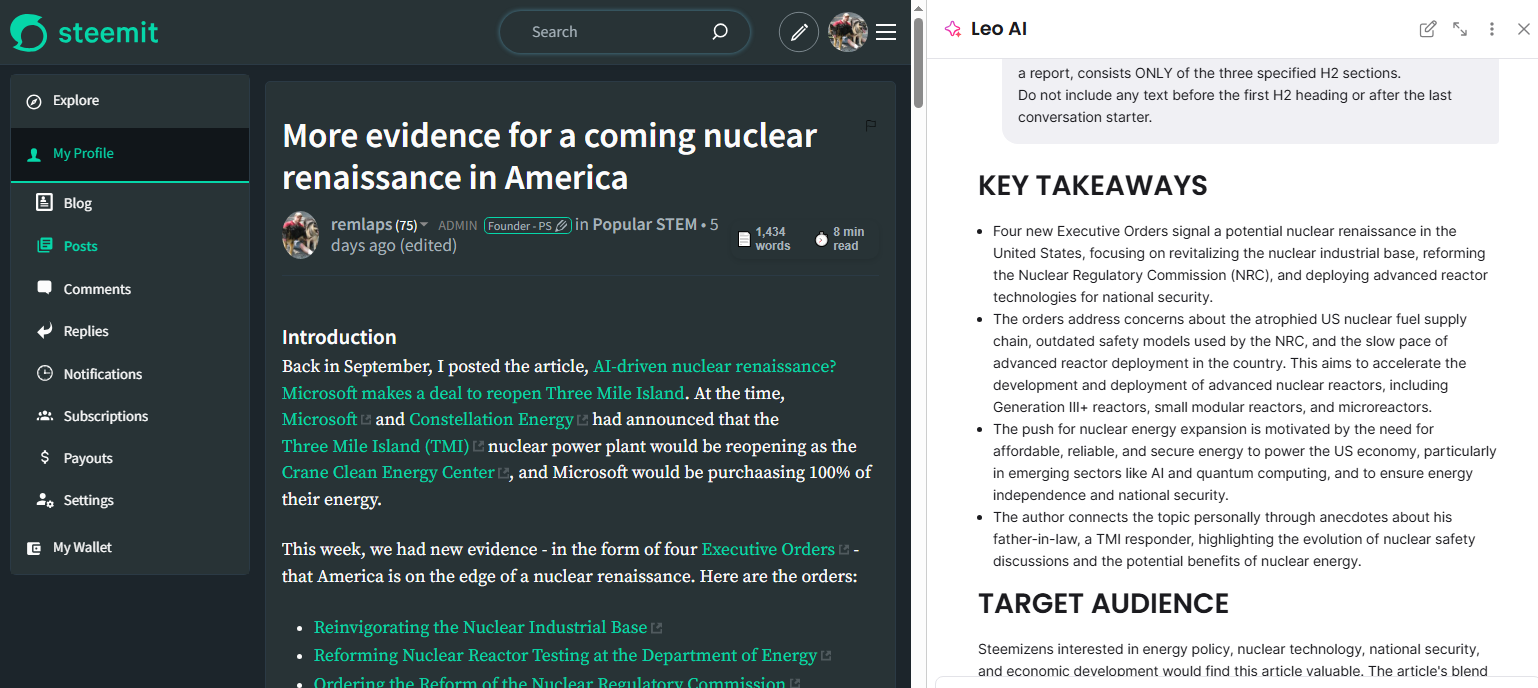Open the Three Mile Island (TMI) link

(375, 446)
